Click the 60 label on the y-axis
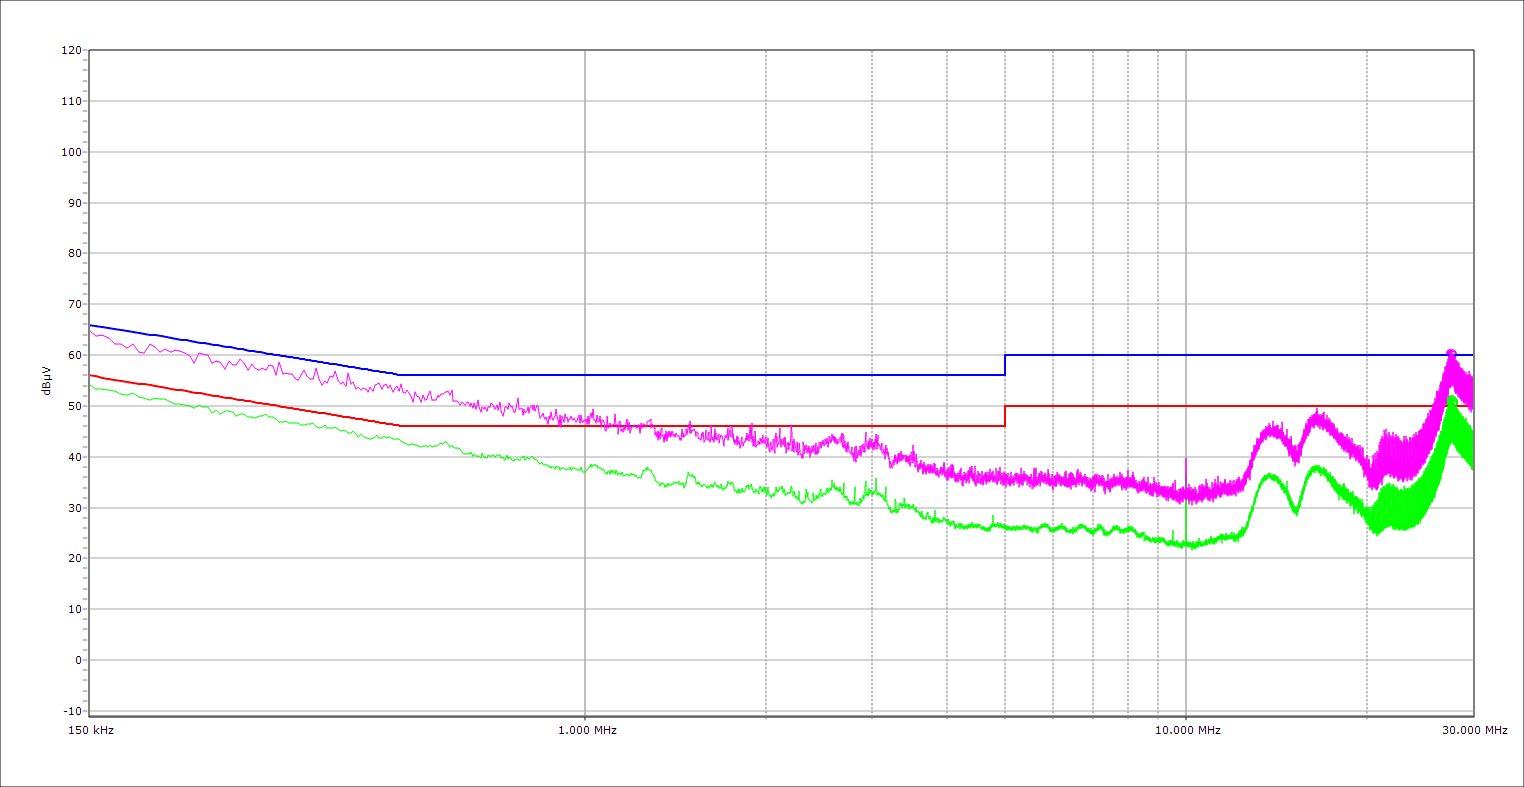1524x787 pixels. click(x=74, y=355)
